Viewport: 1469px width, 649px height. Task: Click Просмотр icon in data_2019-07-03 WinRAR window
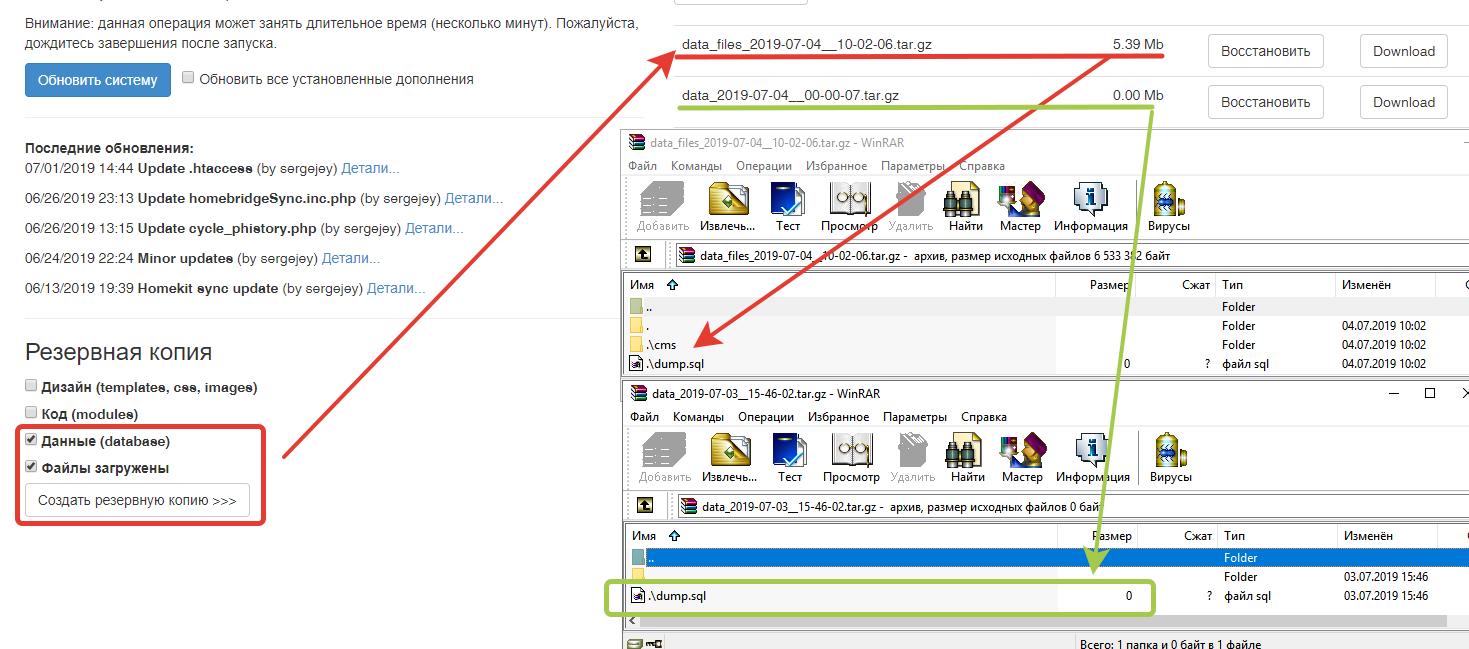pos(851,458)
